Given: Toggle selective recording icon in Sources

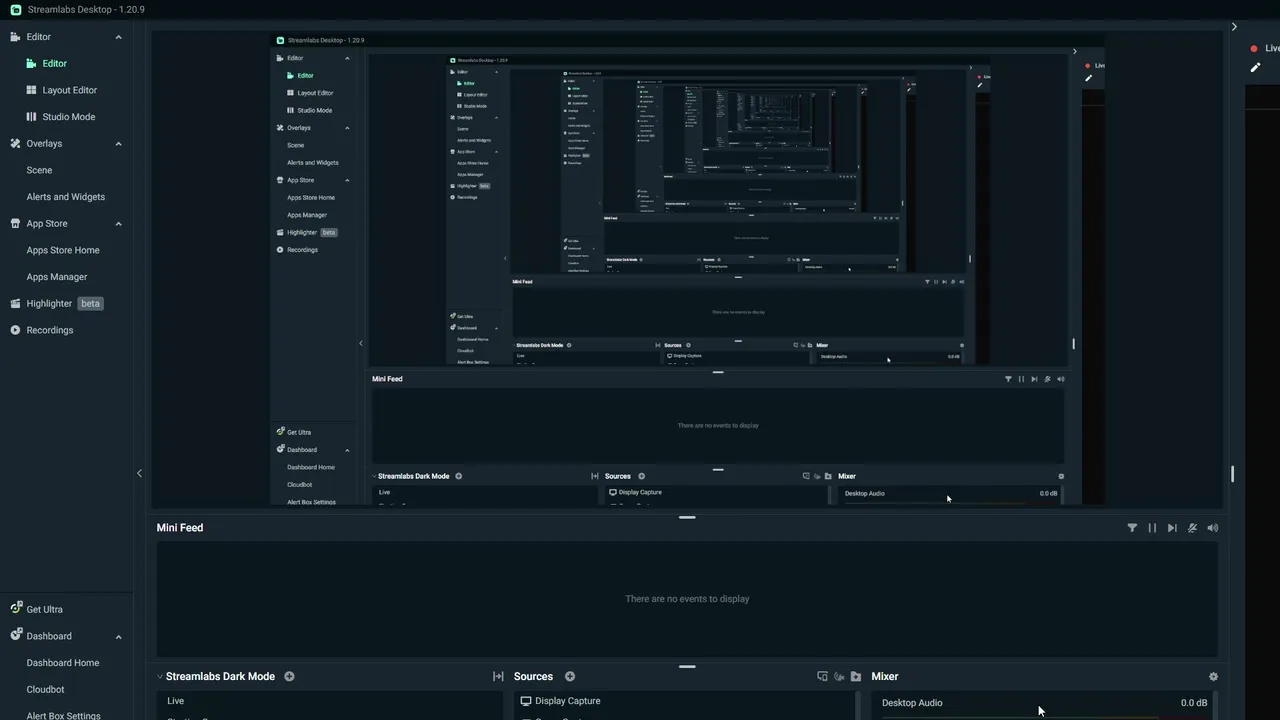Looking at the screenshot, I should coord(822,676).
